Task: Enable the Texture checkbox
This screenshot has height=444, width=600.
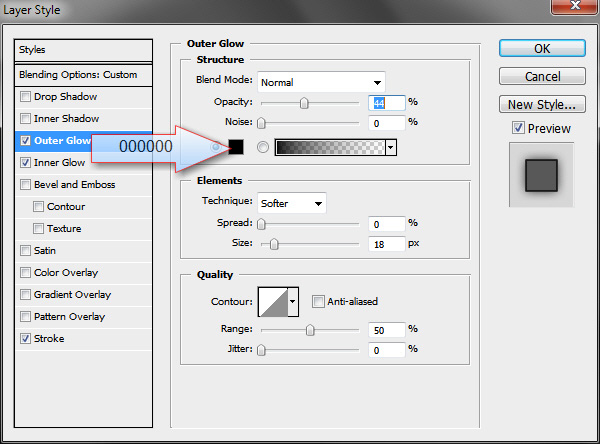Action: click(x=38, y=229)
